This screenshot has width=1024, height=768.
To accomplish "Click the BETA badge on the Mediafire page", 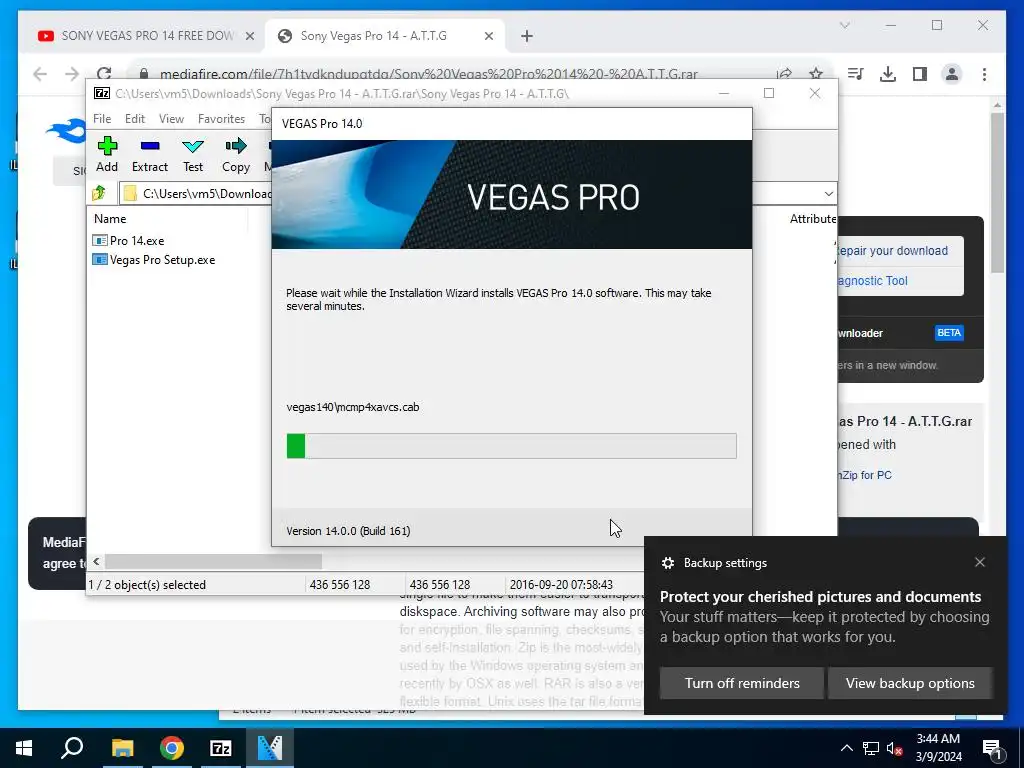I will (x=949, y=332).
